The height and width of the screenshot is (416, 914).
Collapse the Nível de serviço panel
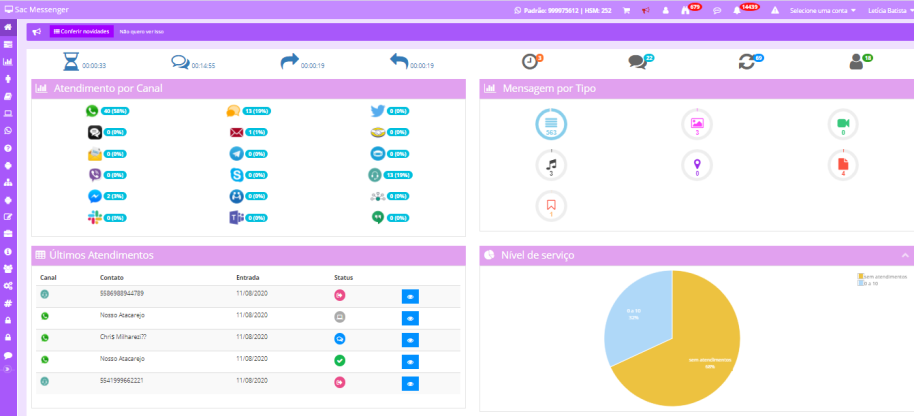pyautogui.click(x=905, y=256)
